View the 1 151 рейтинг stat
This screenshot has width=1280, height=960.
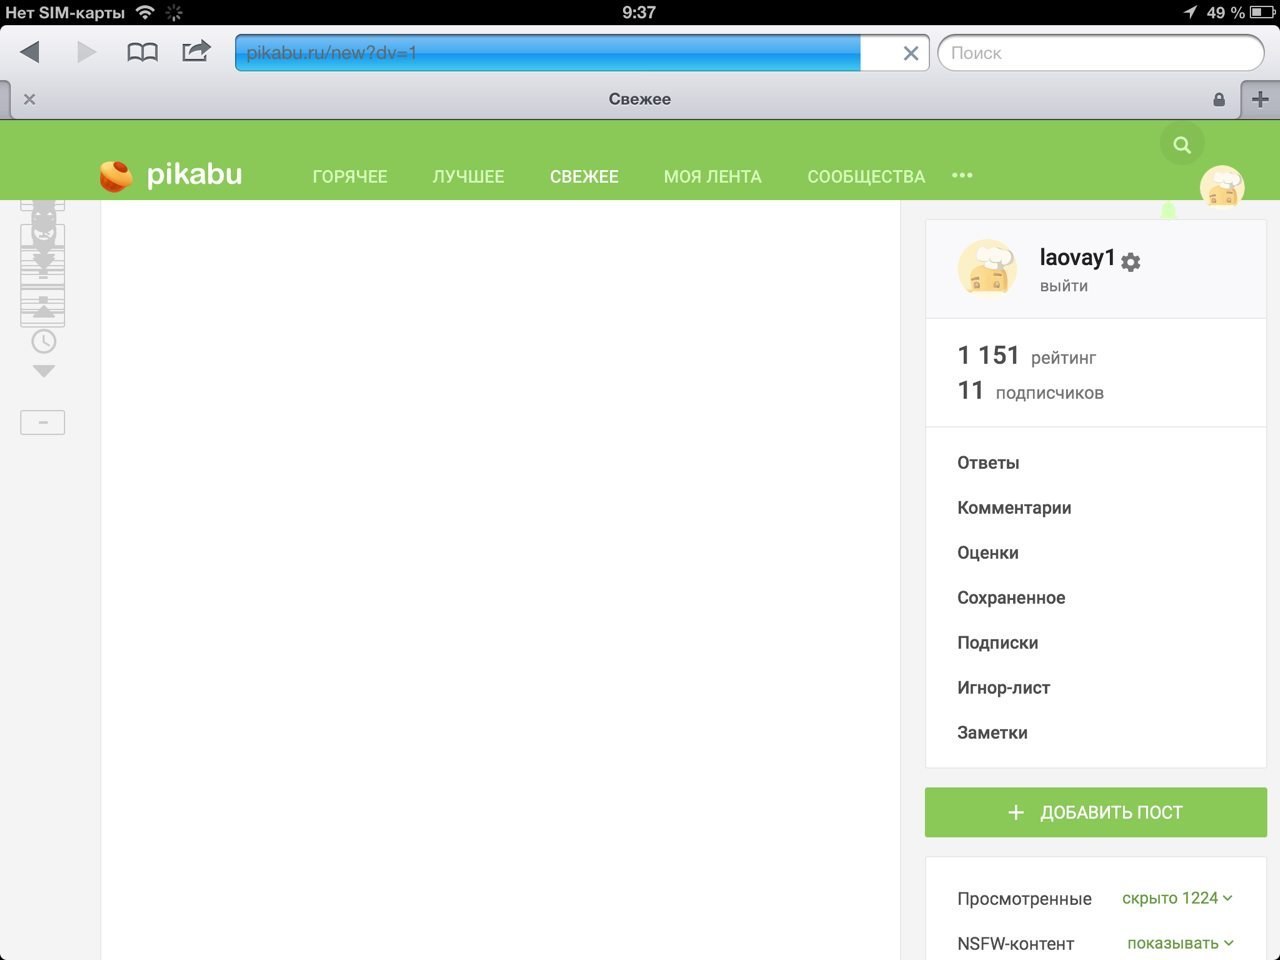[x=1027, y=356]
